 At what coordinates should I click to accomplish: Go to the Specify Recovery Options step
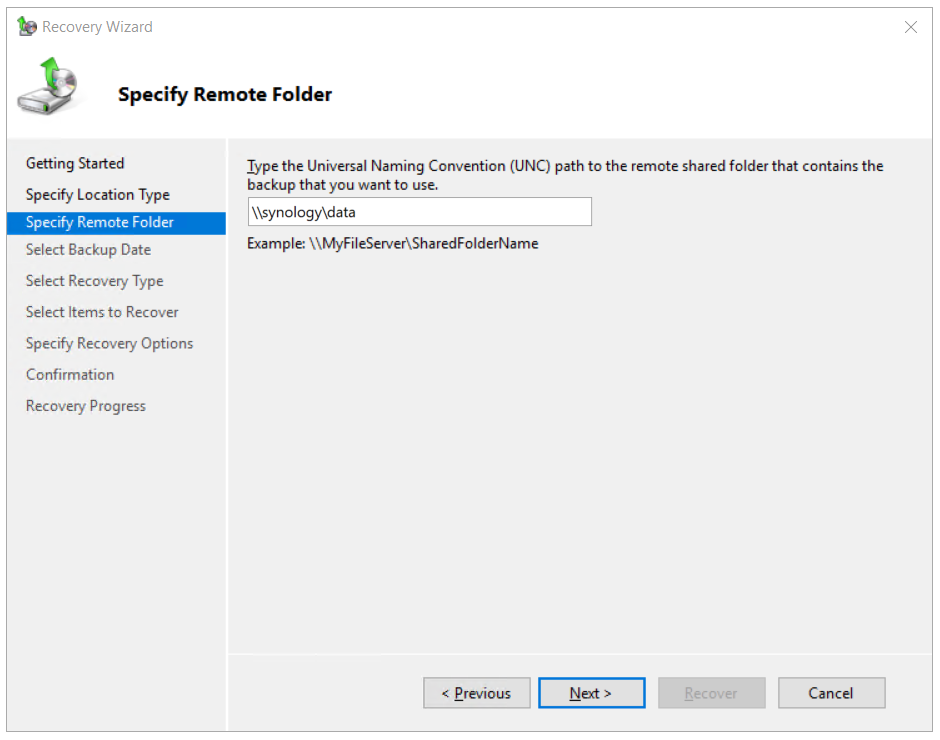coord(110,343)
